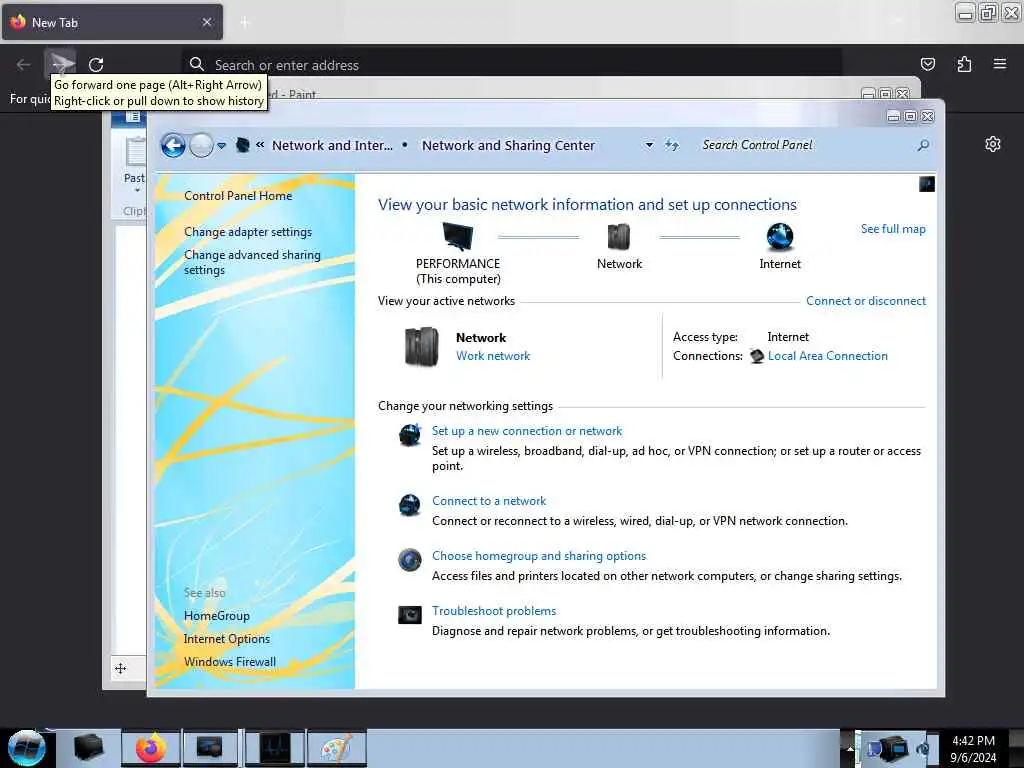This screenshot has height=768, width=1024.
Task: Open recent pages dropdown next to forward button
Action: tap(222, 146)
